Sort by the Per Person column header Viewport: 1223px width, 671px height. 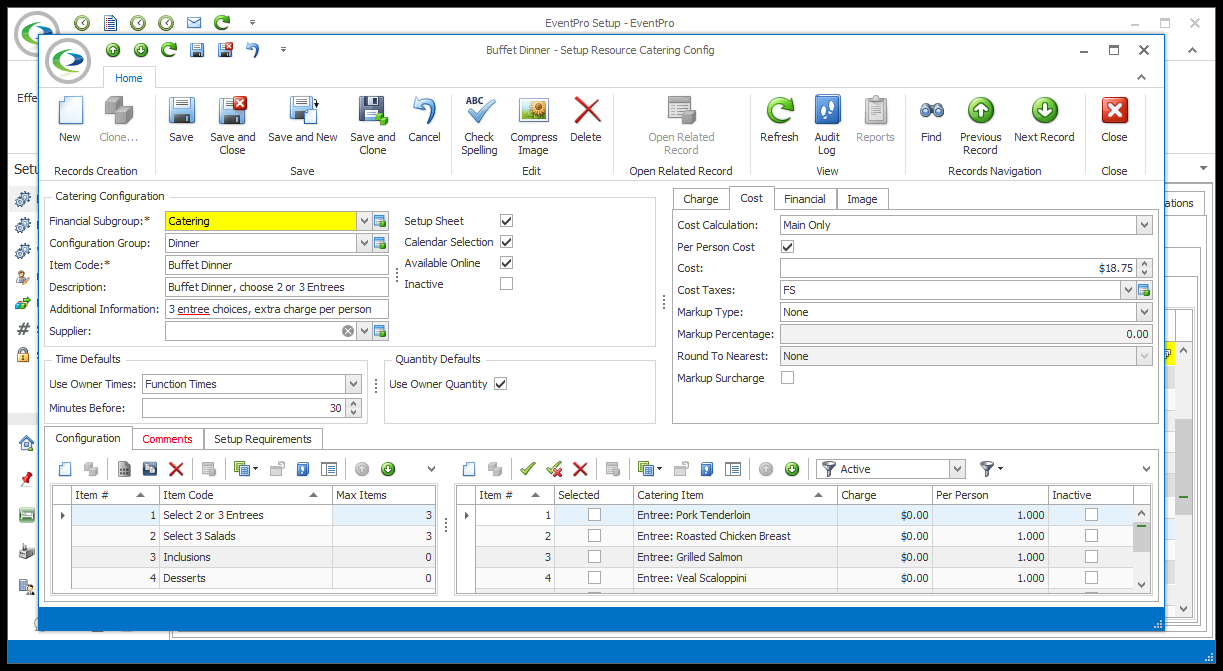pos(990,495)
